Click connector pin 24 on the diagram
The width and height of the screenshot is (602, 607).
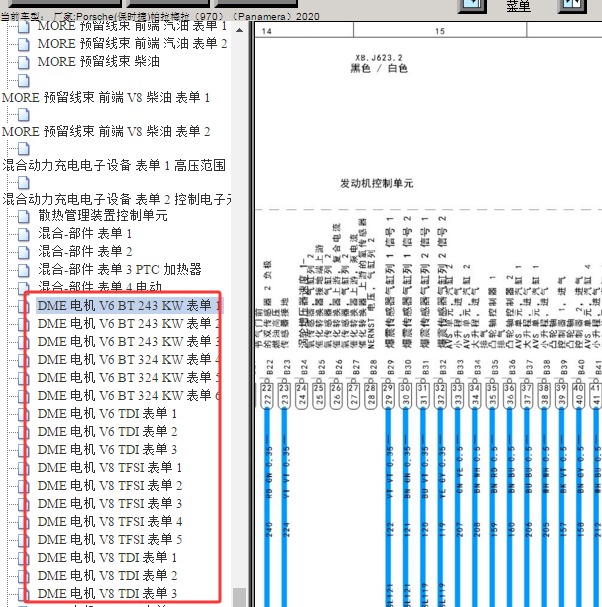point(302,395)
